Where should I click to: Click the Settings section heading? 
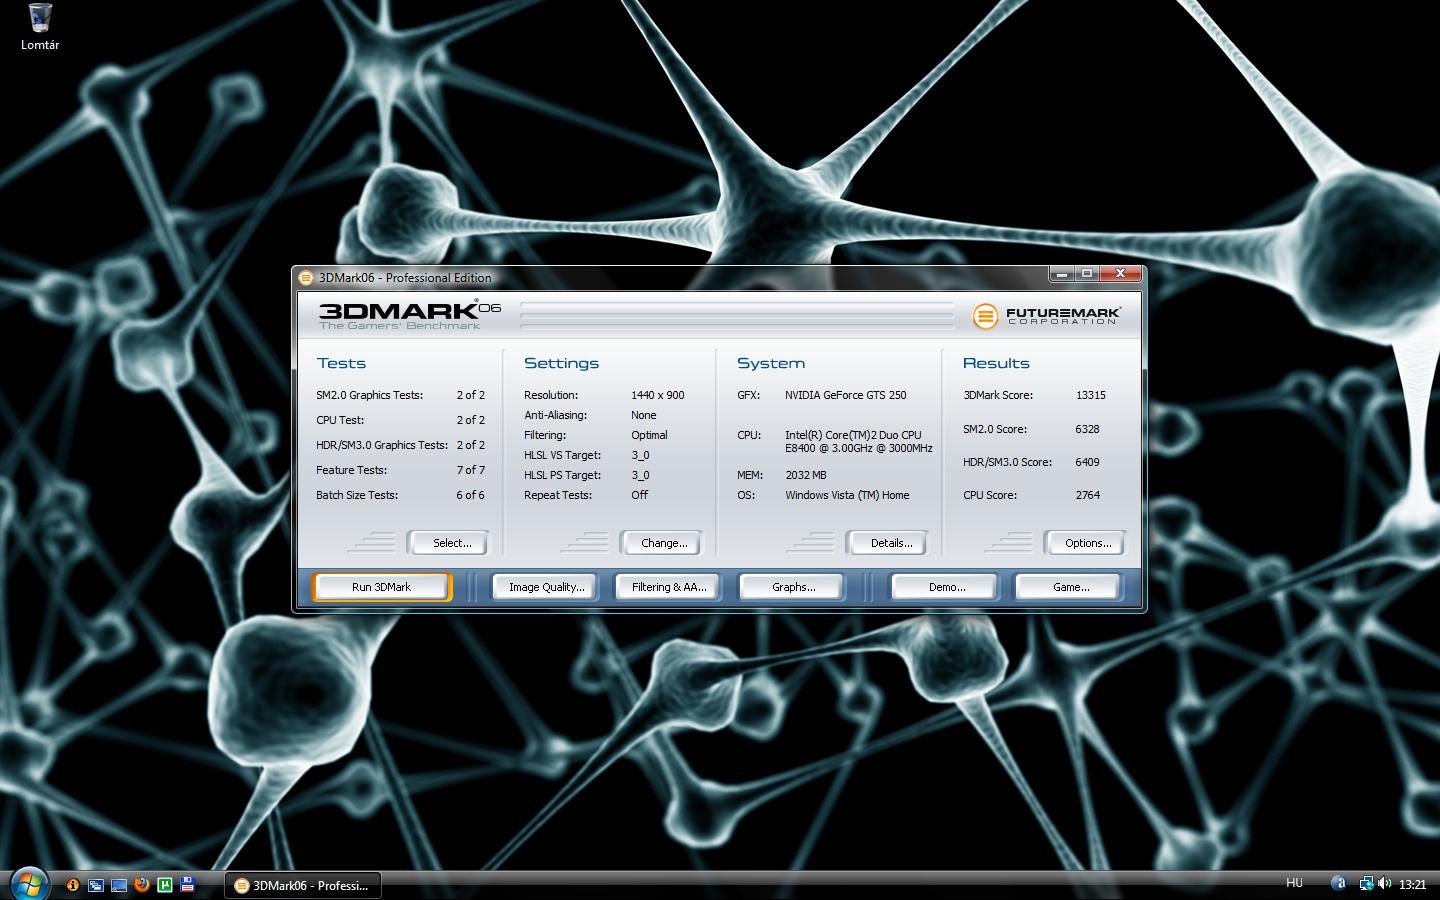coord(561,363)
